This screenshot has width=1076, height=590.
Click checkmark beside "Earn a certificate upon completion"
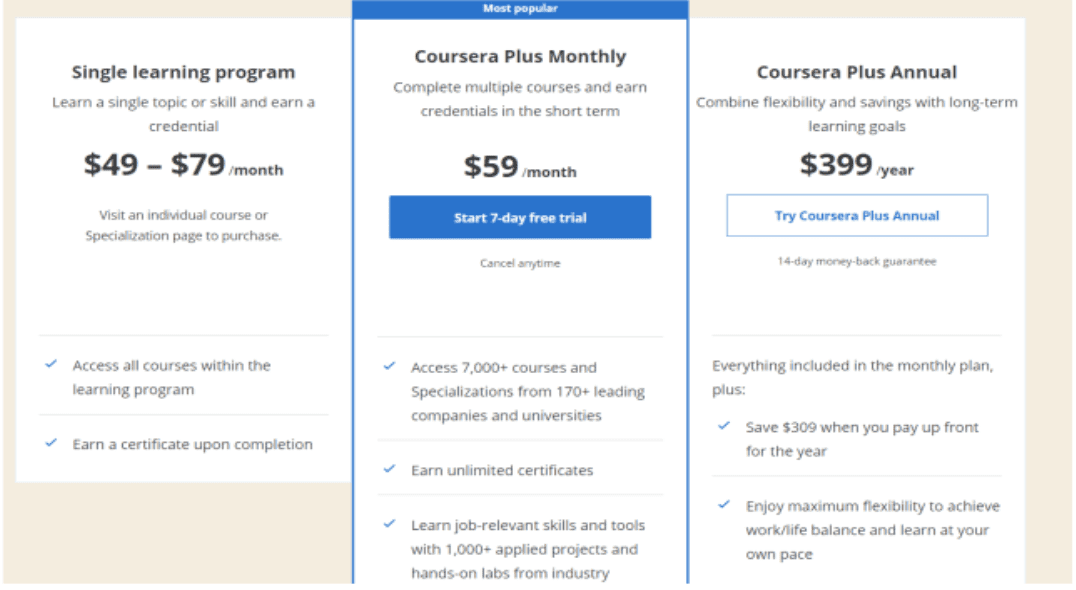pyautogui.click(x=51, y=444)
